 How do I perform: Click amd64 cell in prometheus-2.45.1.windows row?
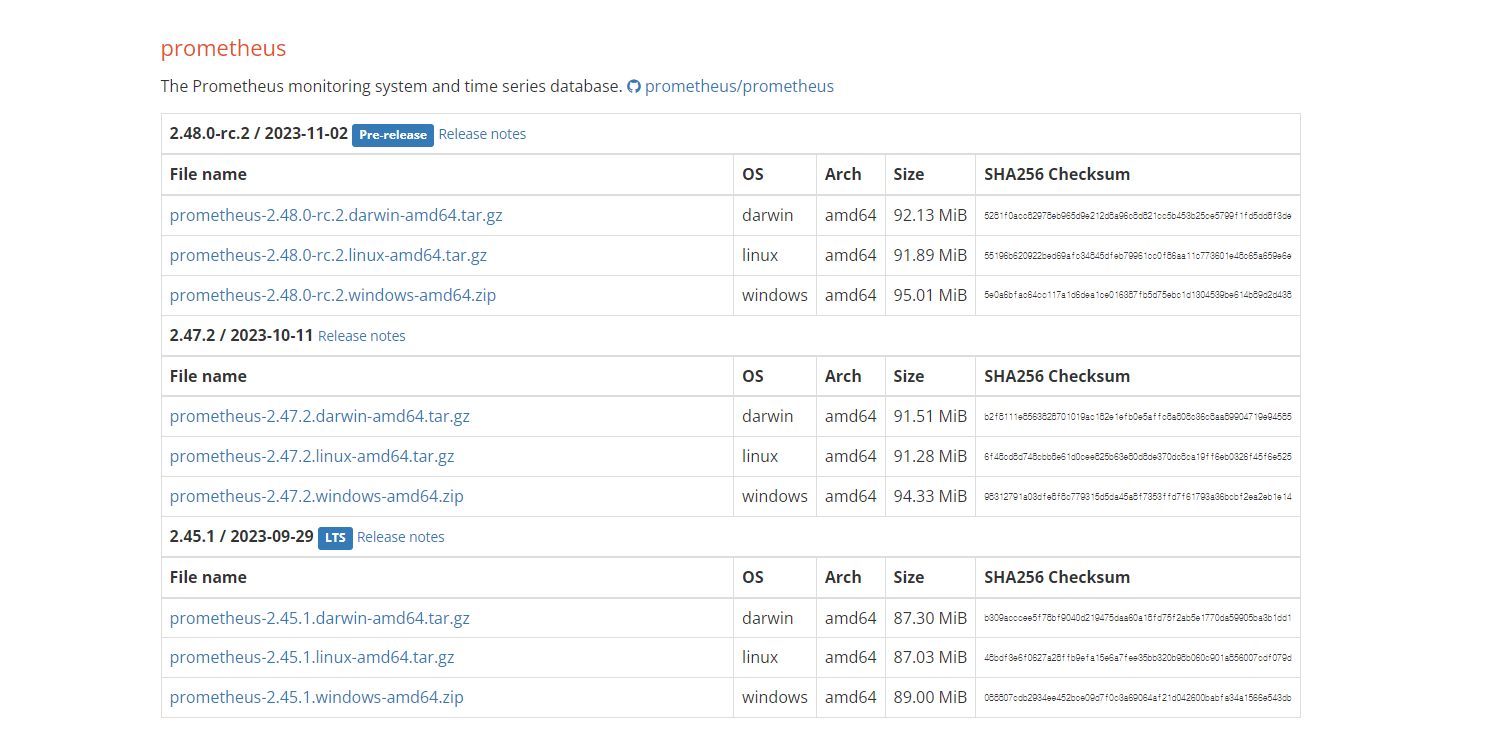(x=851, y=697)
